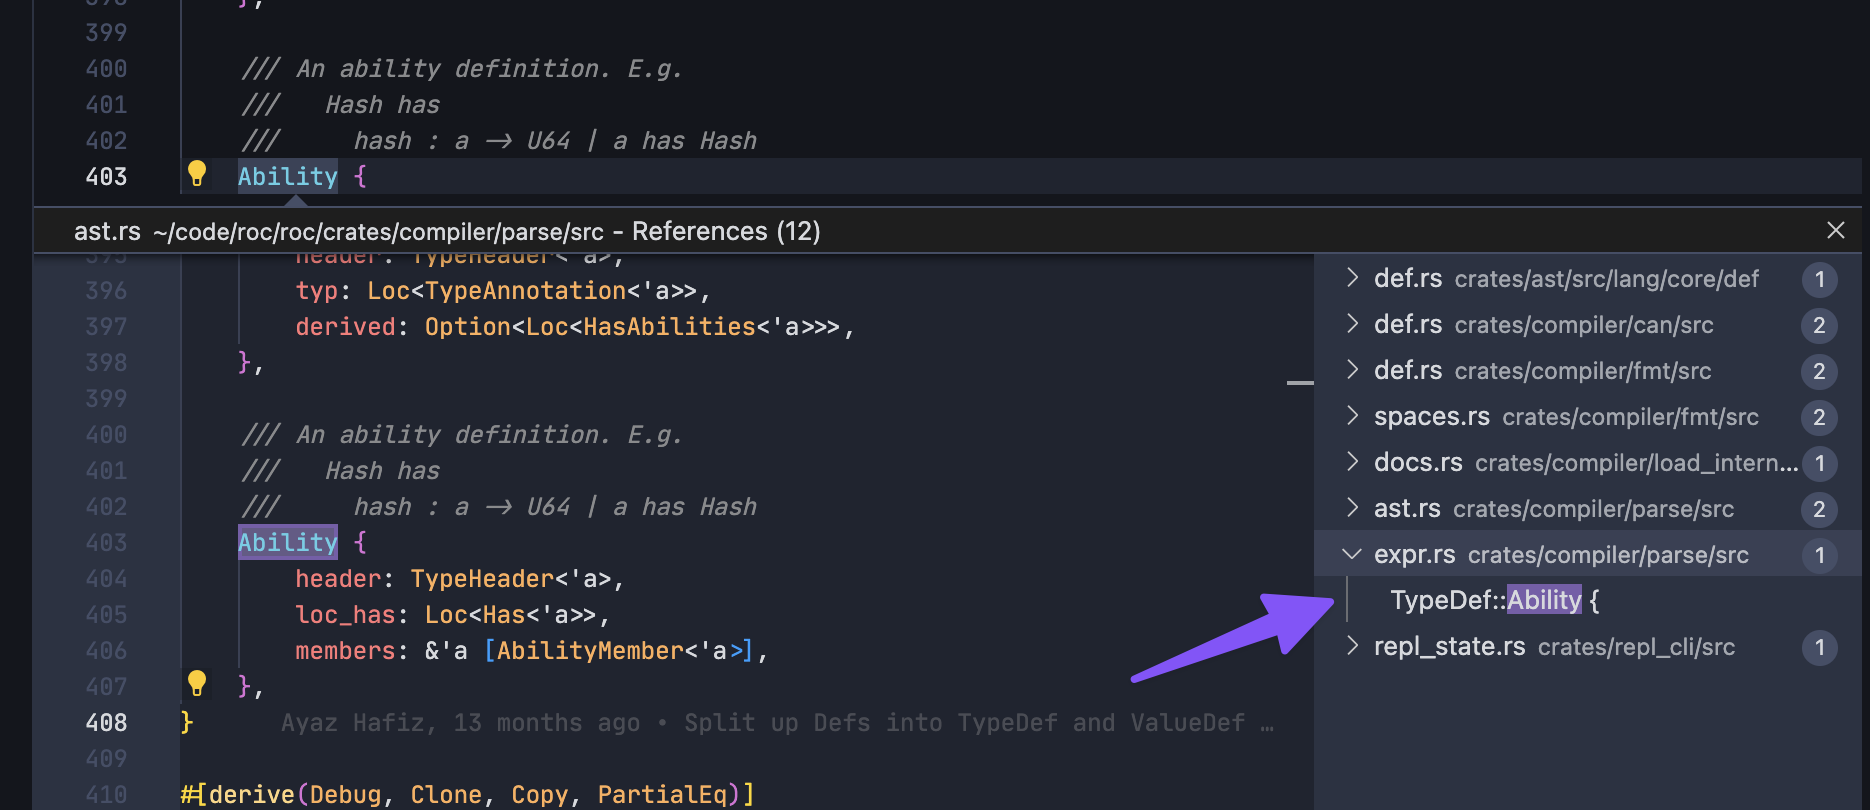The image size is (1870, 810).
Task: Click count badge on def.rs crates/compiler/can row
Action: (x=1819, y=325)
